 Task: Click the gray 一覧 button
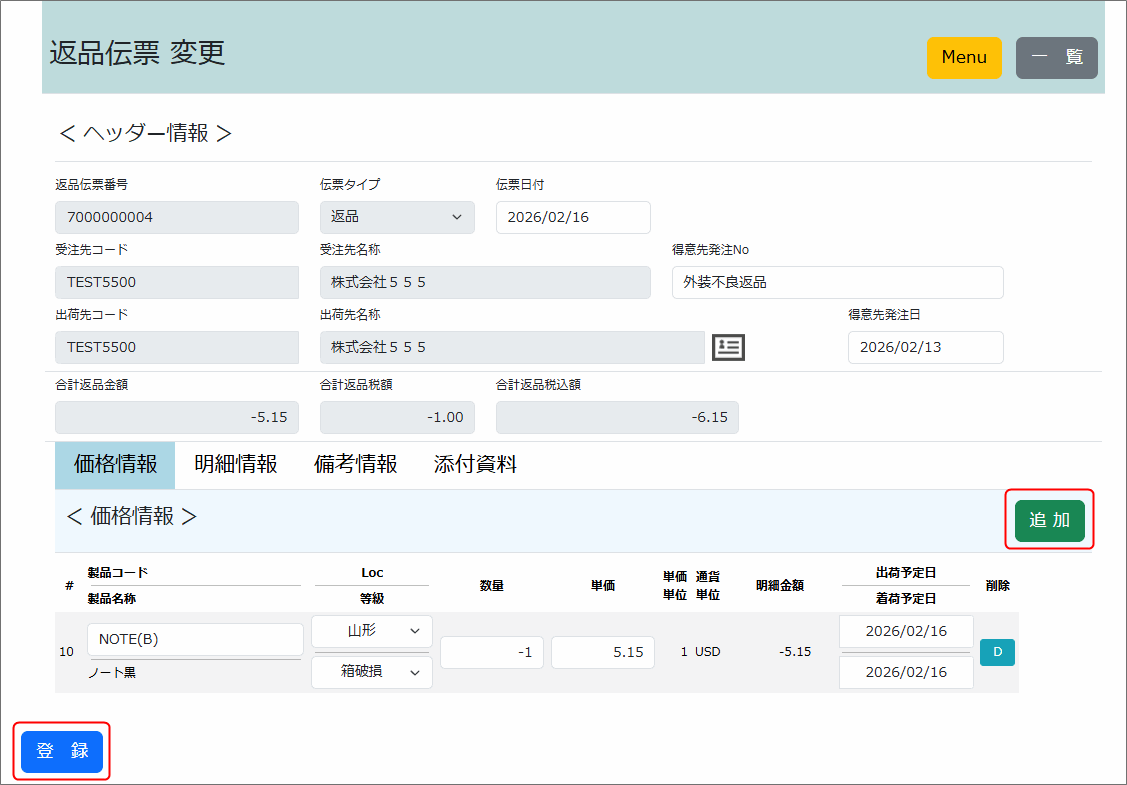tap(1056, 58)
